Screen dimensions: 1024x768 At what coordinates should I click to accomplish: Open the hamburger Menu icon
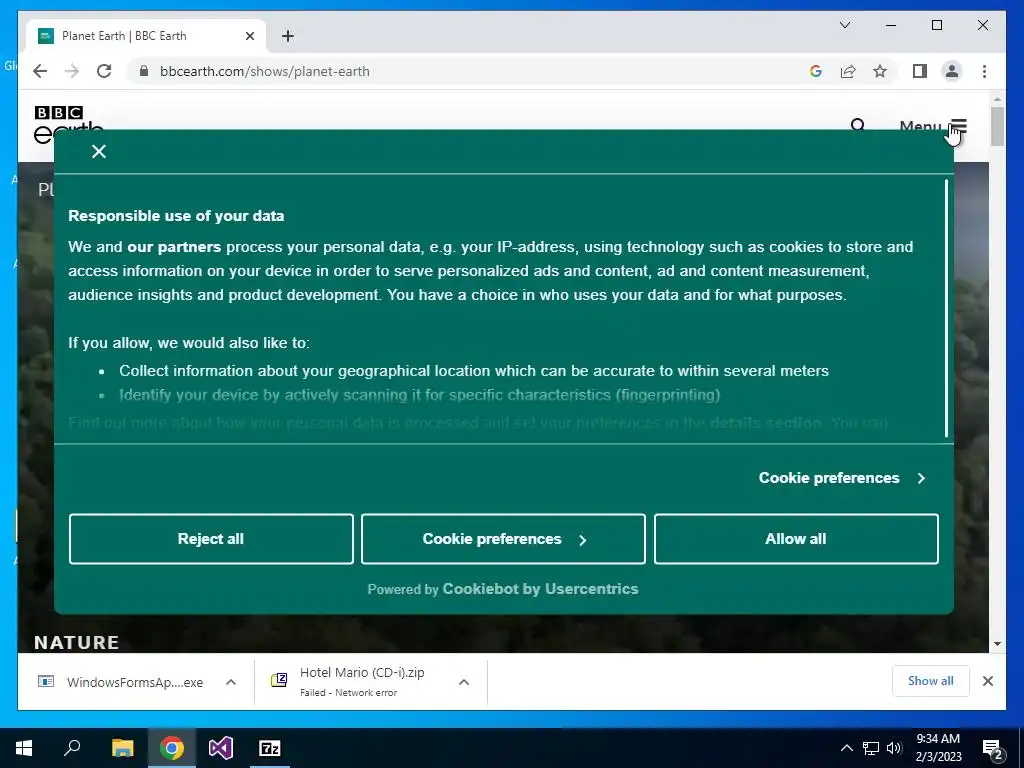tap(958, 125)
